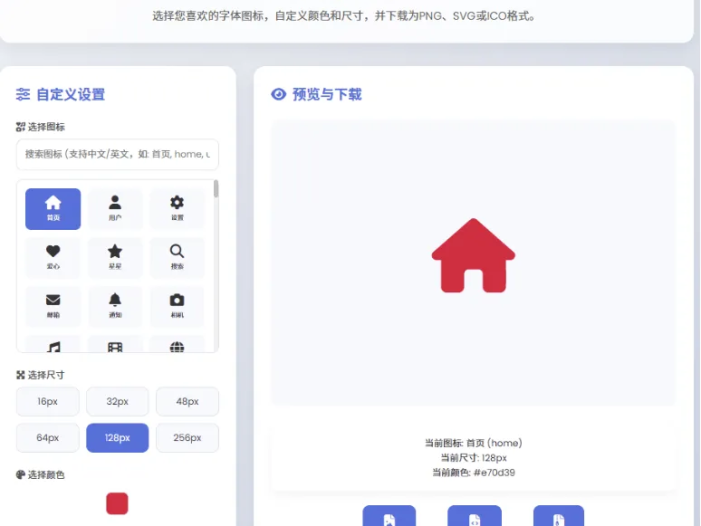The height and width of the screenshot is (526, 701).
Task: Click the 选择尺寸 label
Action: pyautogui.click(x=46, y=375)
